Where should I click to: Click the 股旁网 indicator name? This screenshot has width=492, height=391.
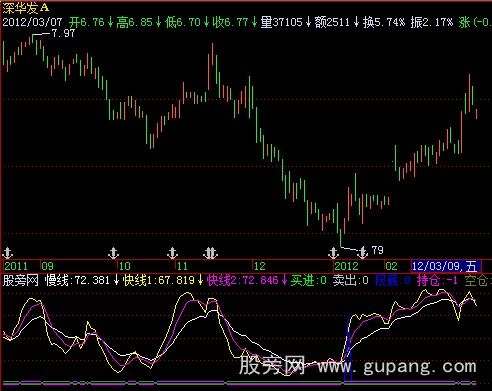21,280
